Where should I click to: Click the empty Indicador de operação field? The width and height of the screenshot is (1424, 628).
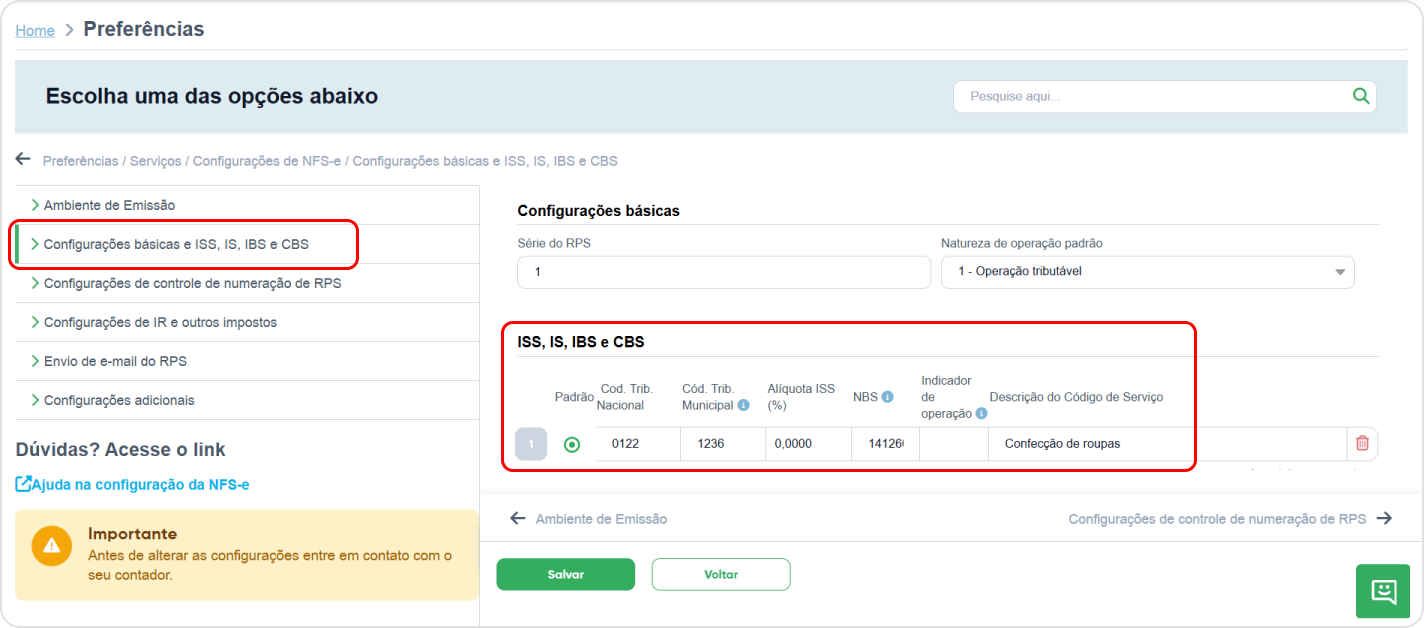coord(954,444)
